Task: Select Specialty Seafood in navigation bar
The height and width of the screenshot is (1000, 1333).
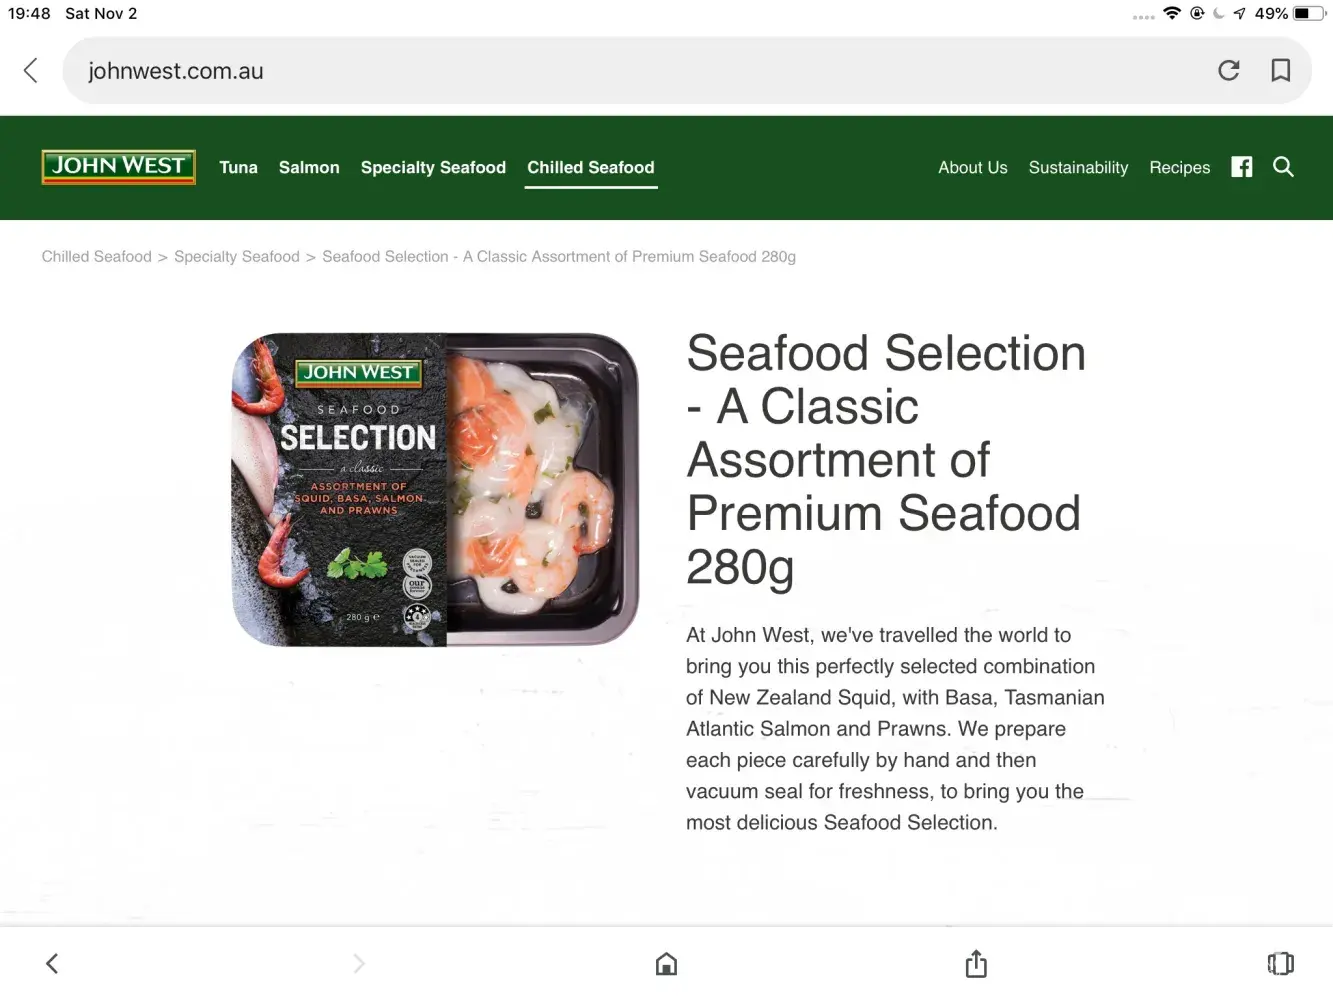Action: pyautogui.click(x=433, y=168)
